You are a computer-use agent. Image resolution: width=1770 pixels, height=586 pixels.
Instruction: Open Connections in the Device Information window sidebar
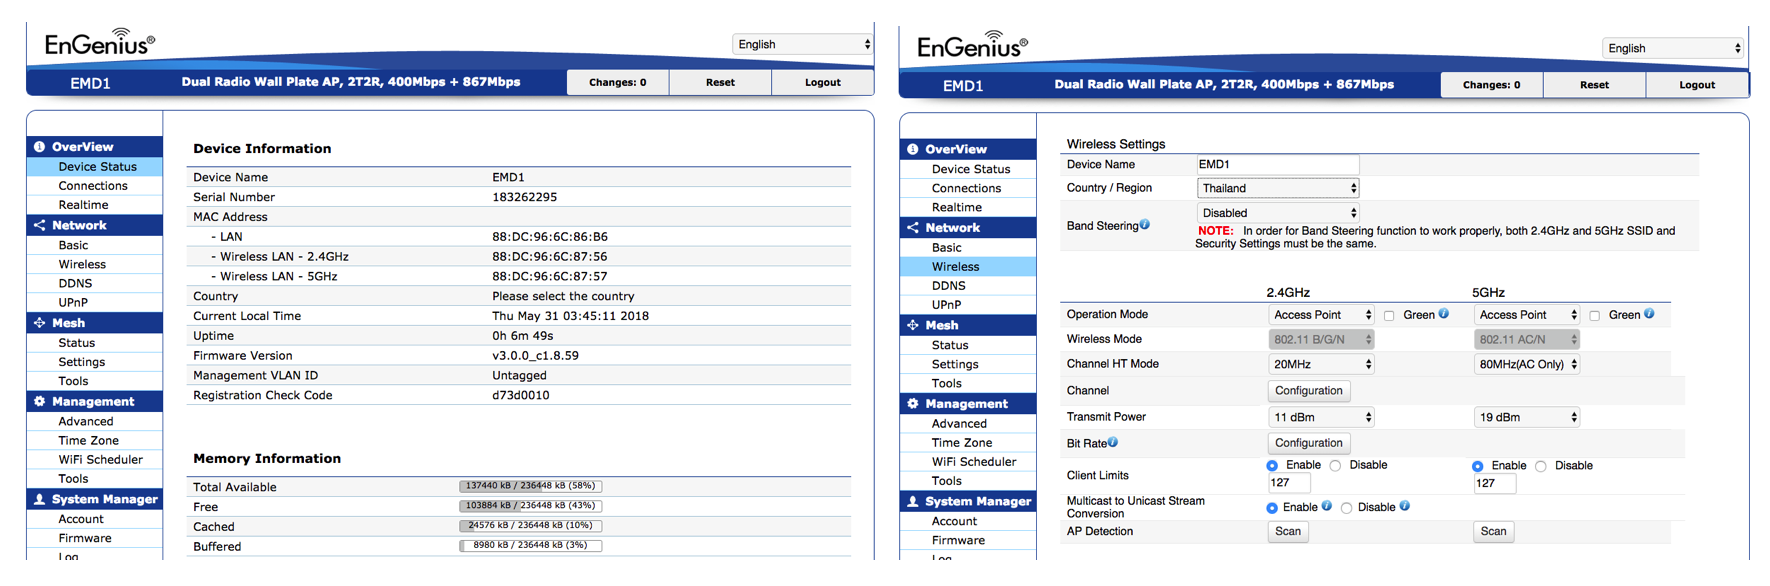(x=93, y=186)
